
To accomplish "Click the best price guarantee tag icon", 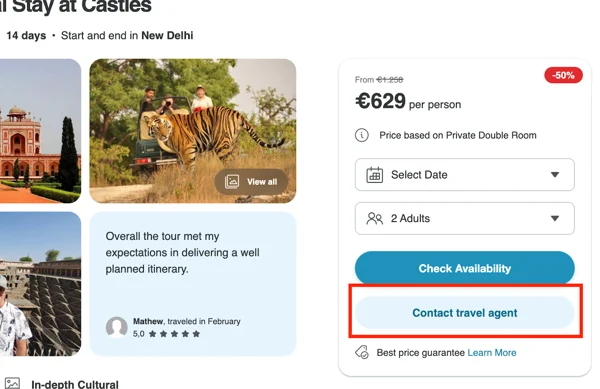I will pos(362,352).
